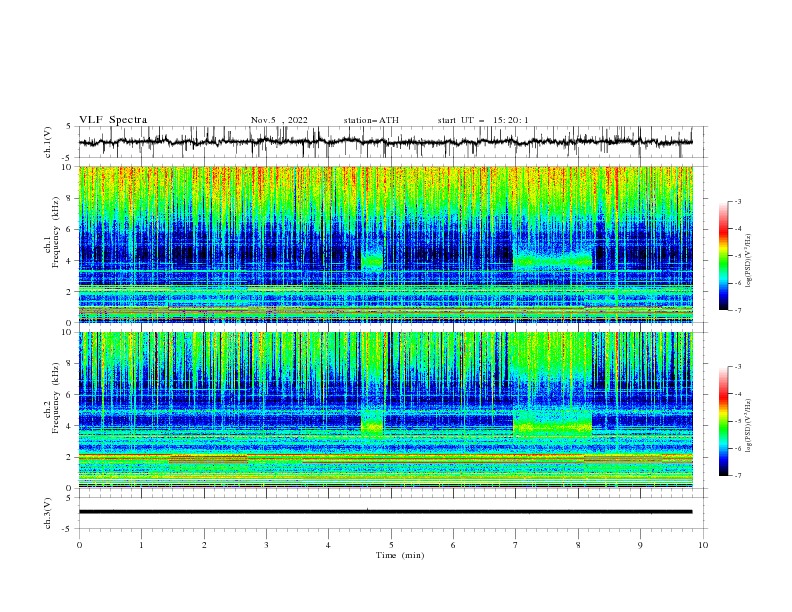Click the 'Time (min)' axis label
792x612 pixels.
400,555
